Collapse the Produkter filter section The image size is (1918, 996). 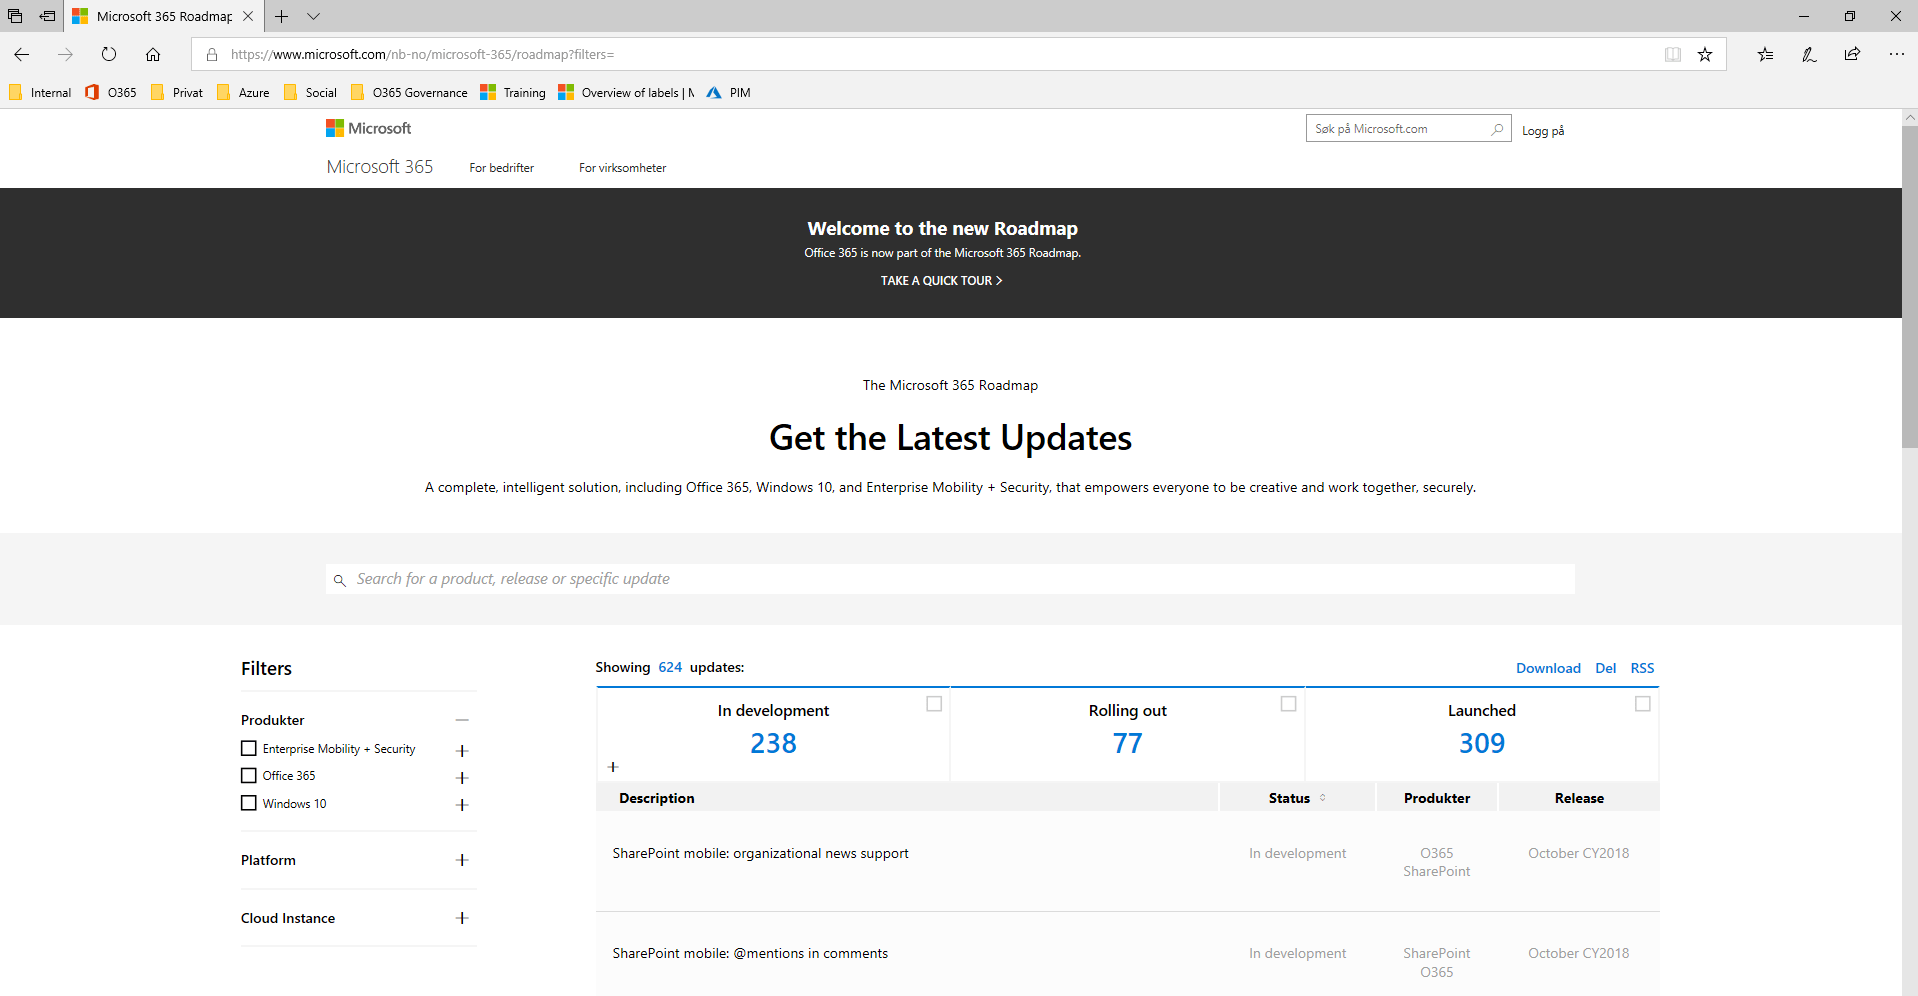tap(461, 720)
